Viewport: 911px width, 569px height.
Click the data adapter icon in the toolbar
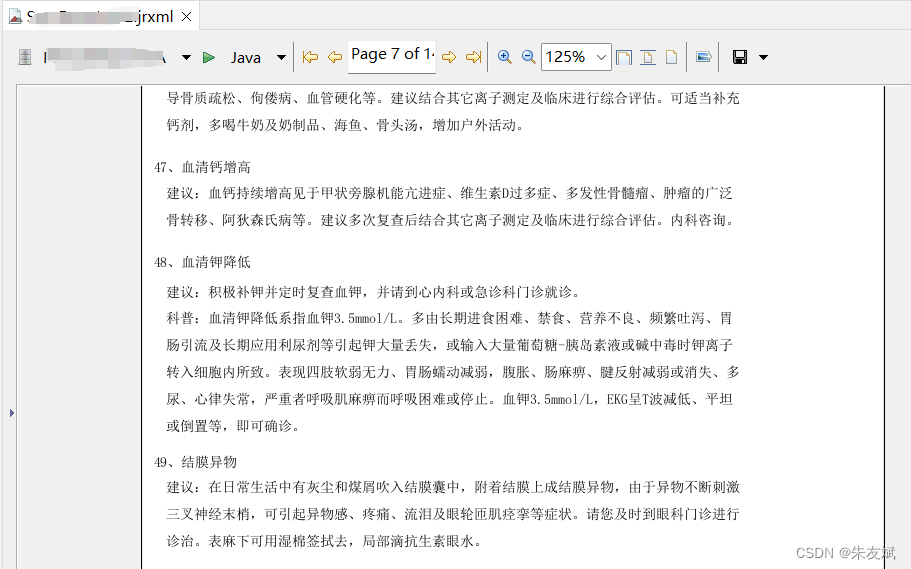coord(25,57)
